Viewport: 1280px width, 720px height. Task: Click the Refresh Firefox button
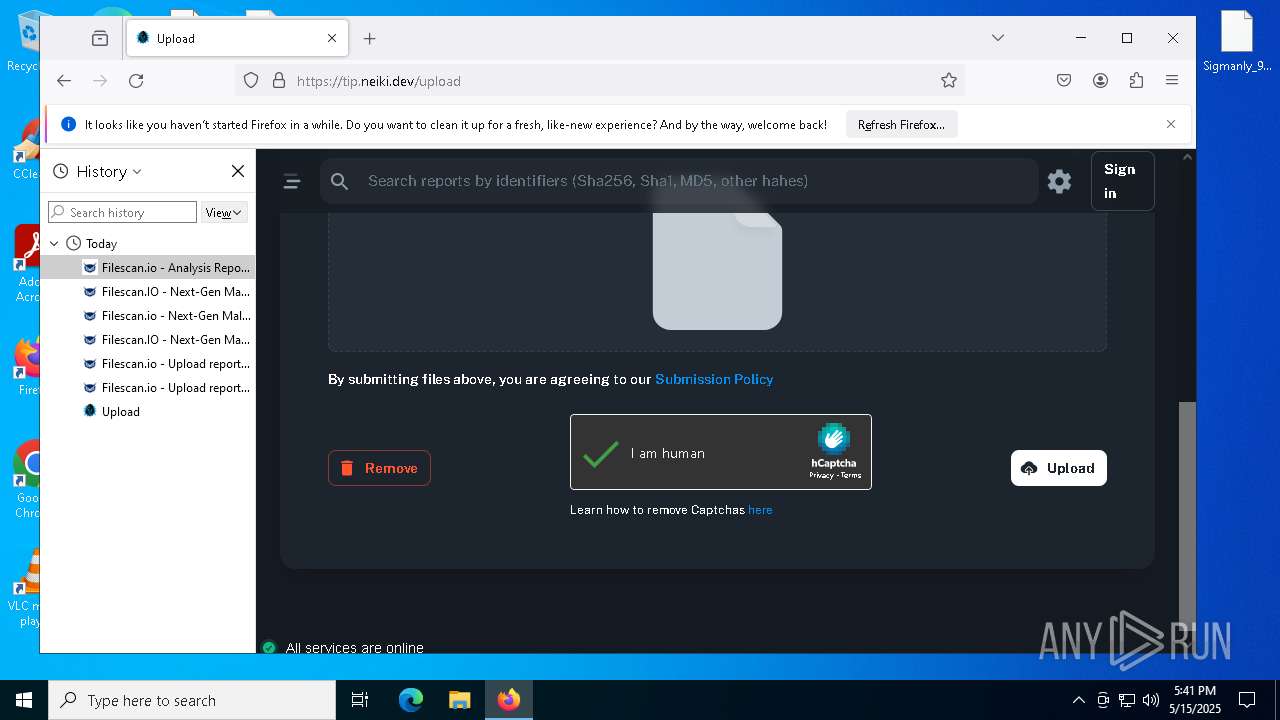(901, 125)
